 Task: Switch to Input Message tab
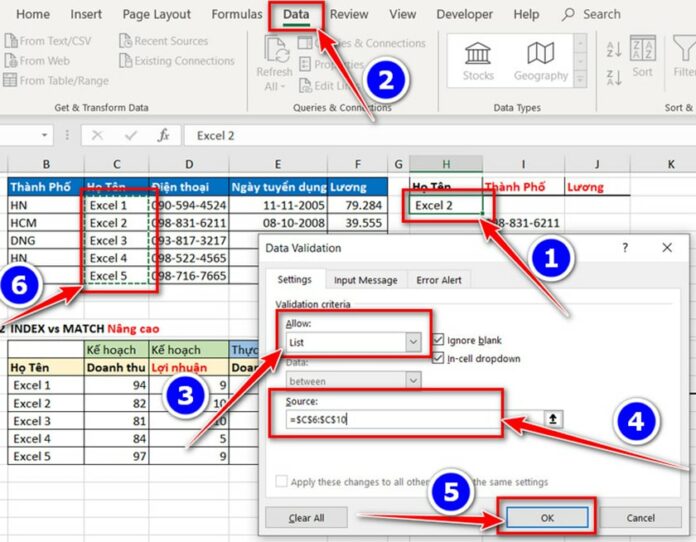tap(366, 280)
